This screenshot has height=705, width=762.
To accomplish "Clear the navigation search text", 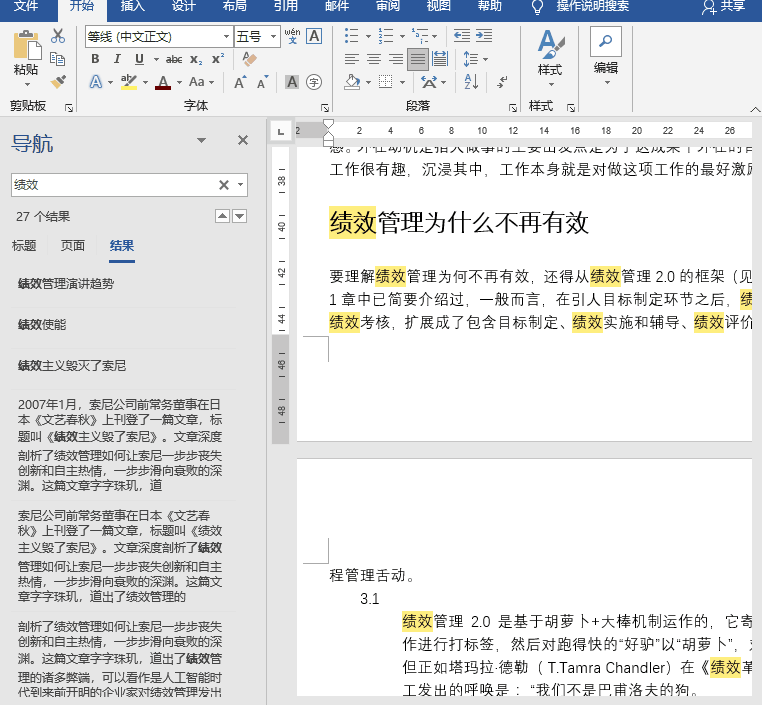I will coord(224,185).
